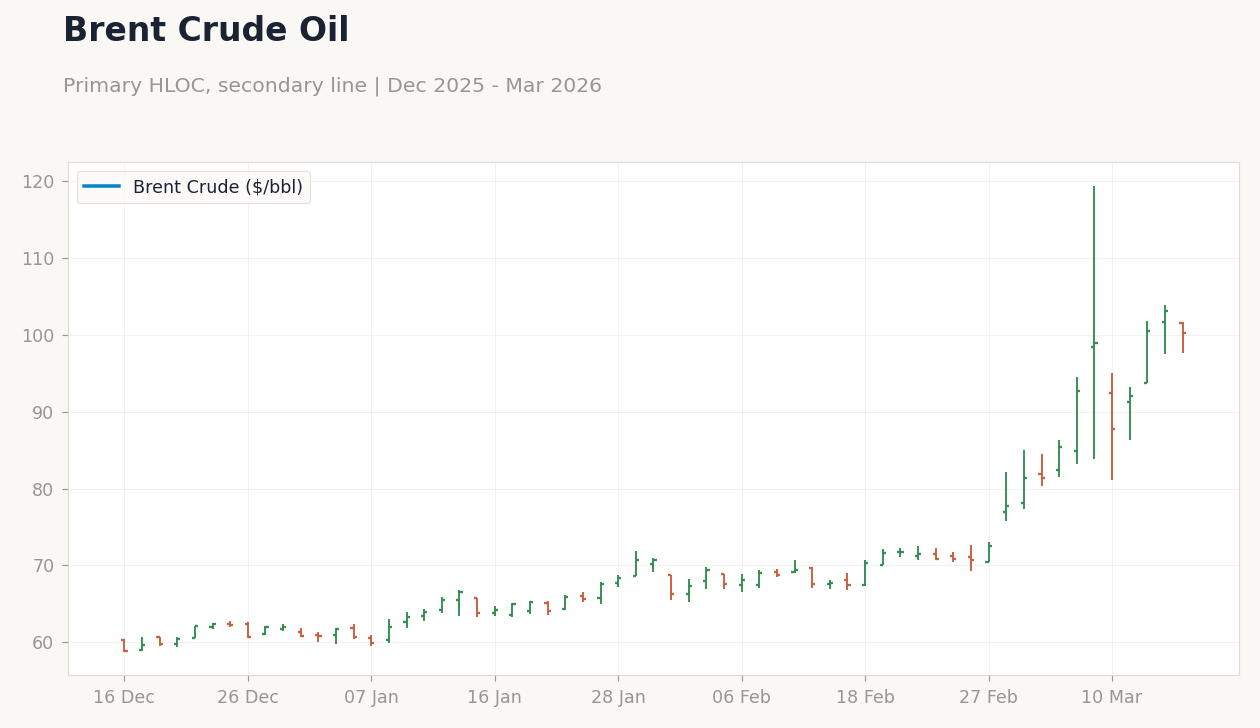Click y-axis label 80
This screenshot has height=728, width=1260.
click(x=42, y=489)
